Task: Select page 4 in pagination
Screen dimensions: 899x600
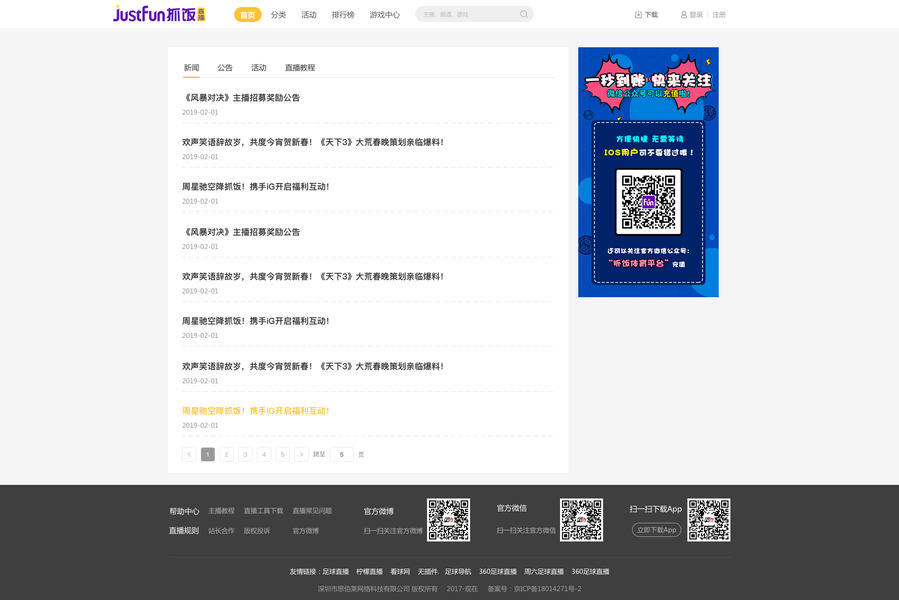Action: click(x=264, y=454)
